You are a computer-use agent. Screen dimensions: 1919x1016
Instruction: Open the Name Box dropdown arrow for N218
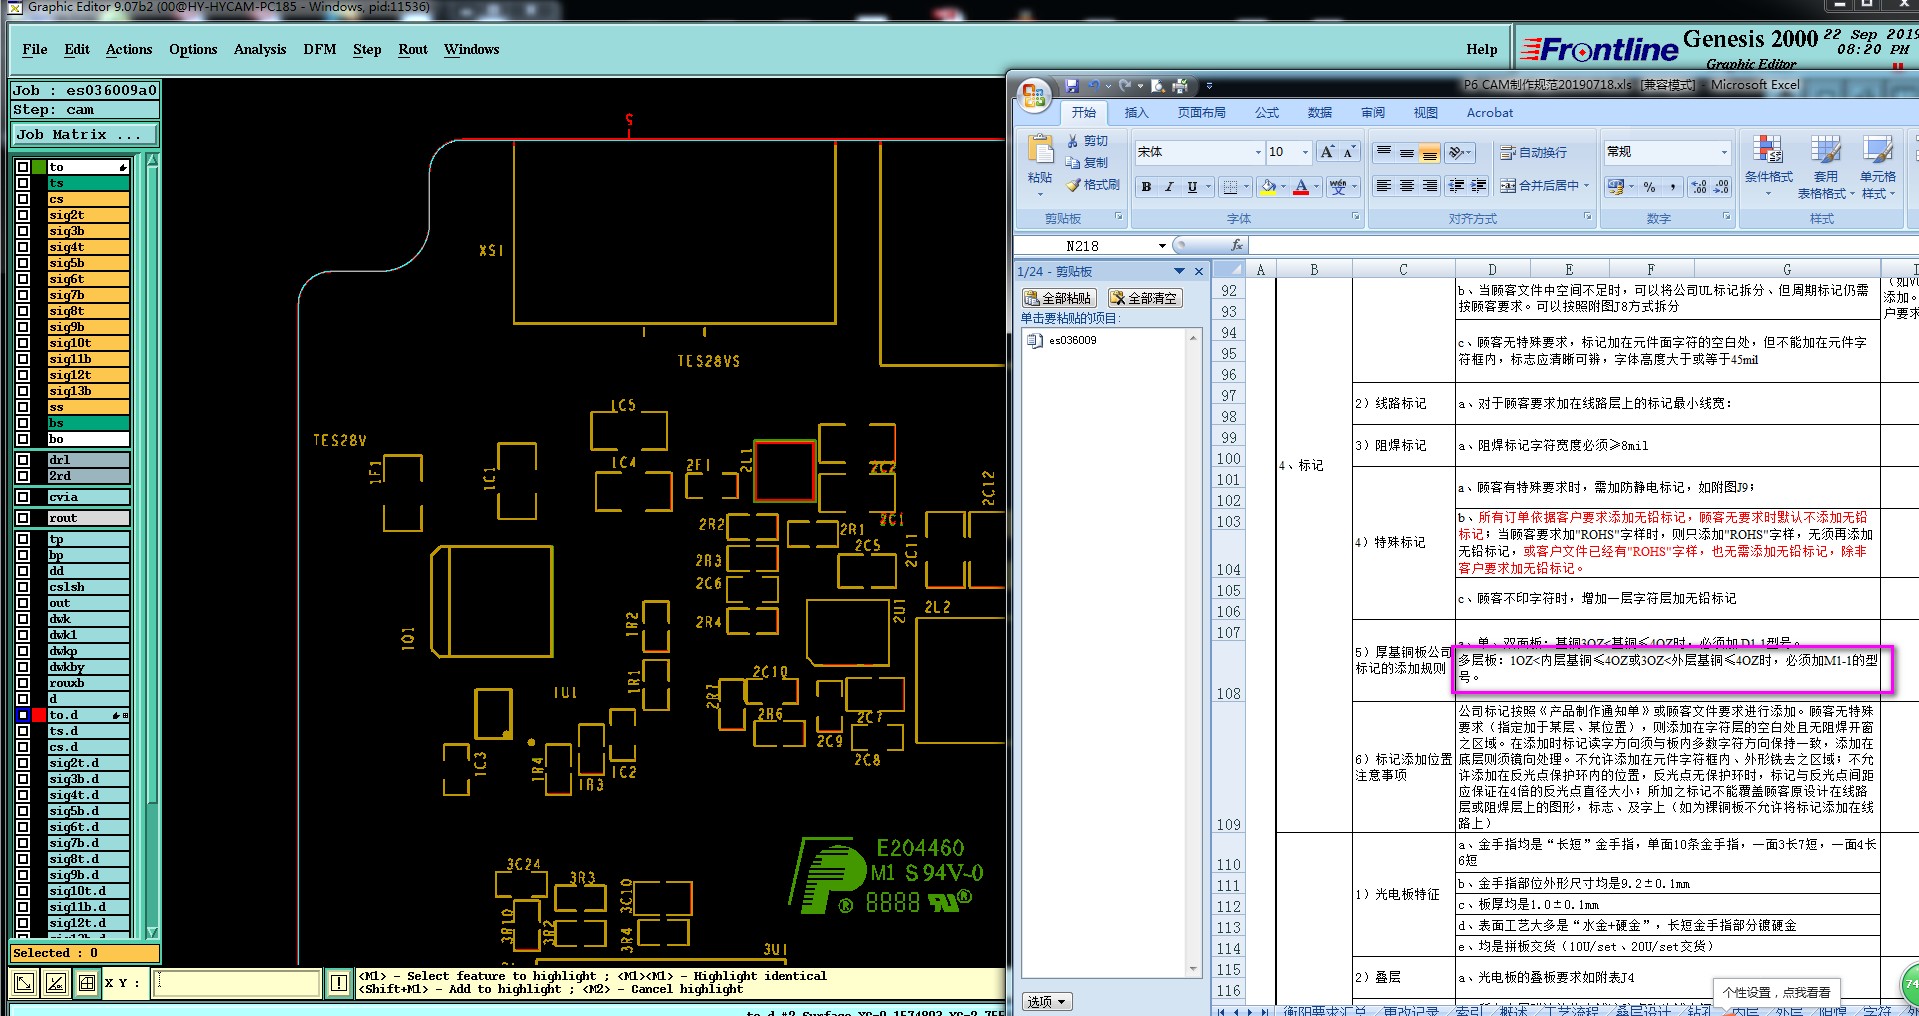[1162, 245]
